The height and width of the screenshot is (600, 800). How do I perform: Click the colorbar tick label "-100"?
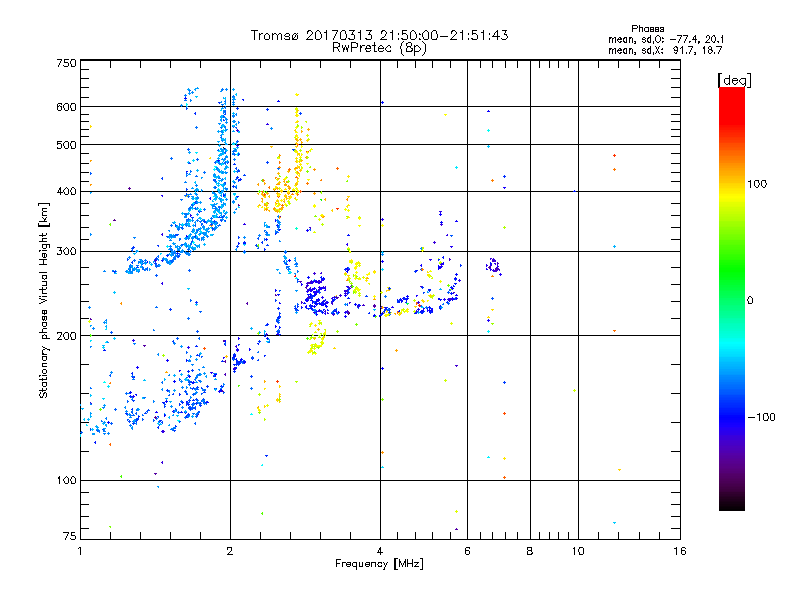[762, 417]
